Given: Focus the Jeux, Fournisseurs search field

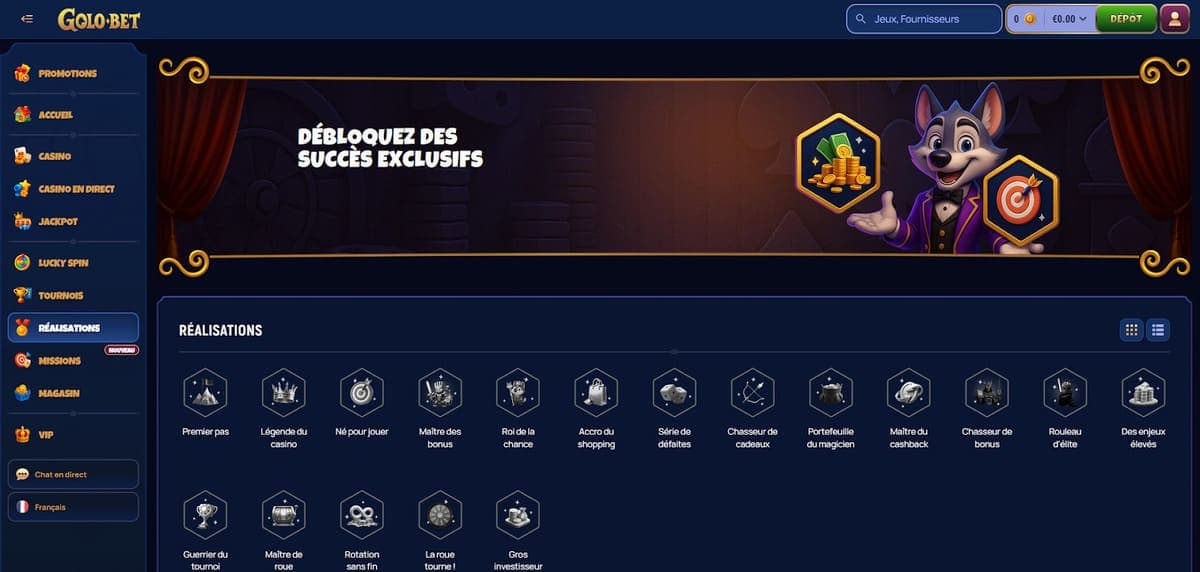Looking at the screenshot, I should 924,19.
